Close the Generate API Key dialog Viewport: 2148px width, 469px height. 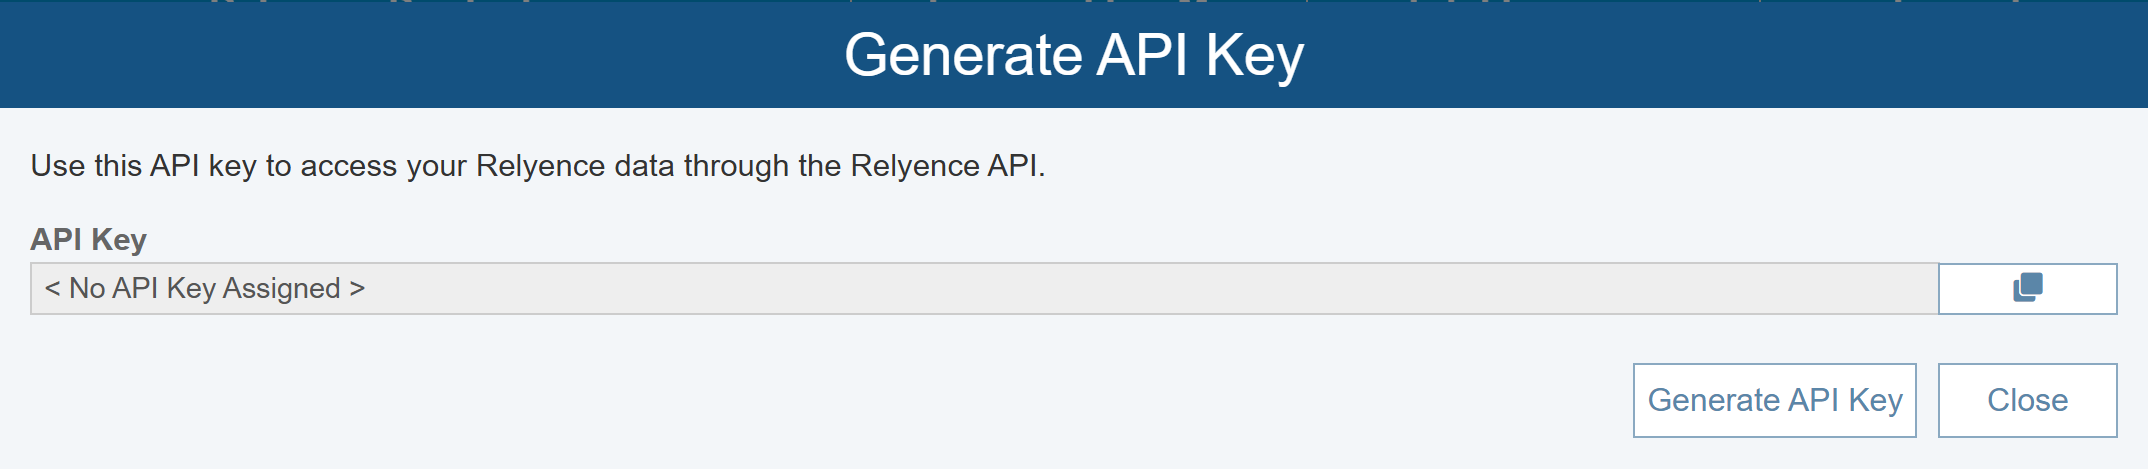coord(2027,400)
